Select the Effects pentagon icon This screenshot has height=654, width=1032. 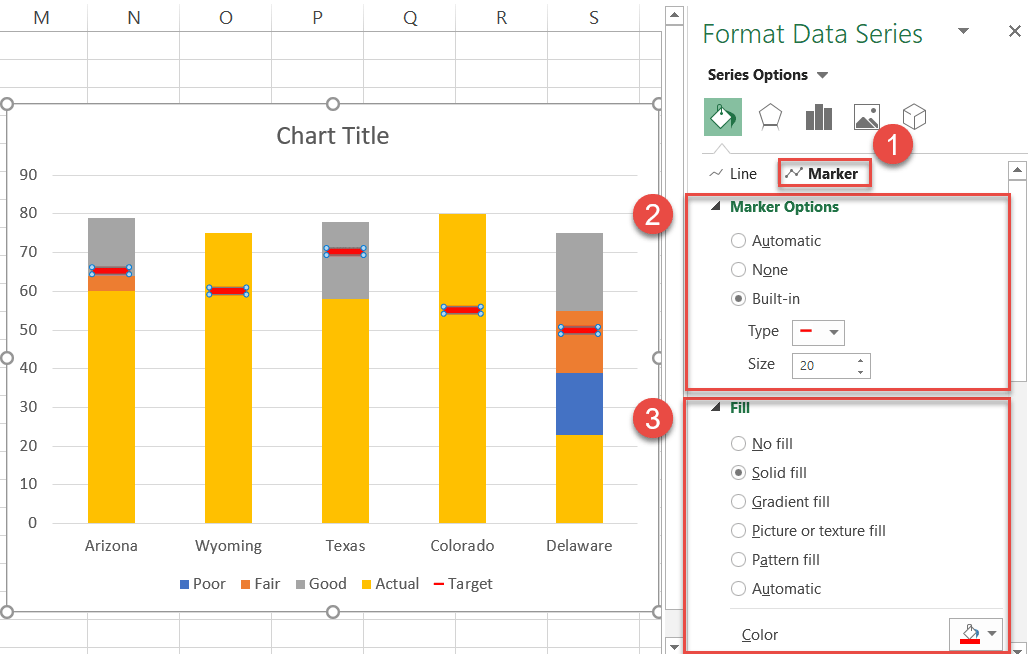point(770,117)
